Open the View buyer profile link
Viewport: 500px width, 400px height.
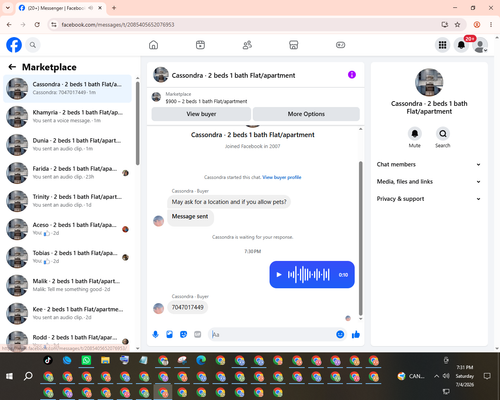(282, 177)
